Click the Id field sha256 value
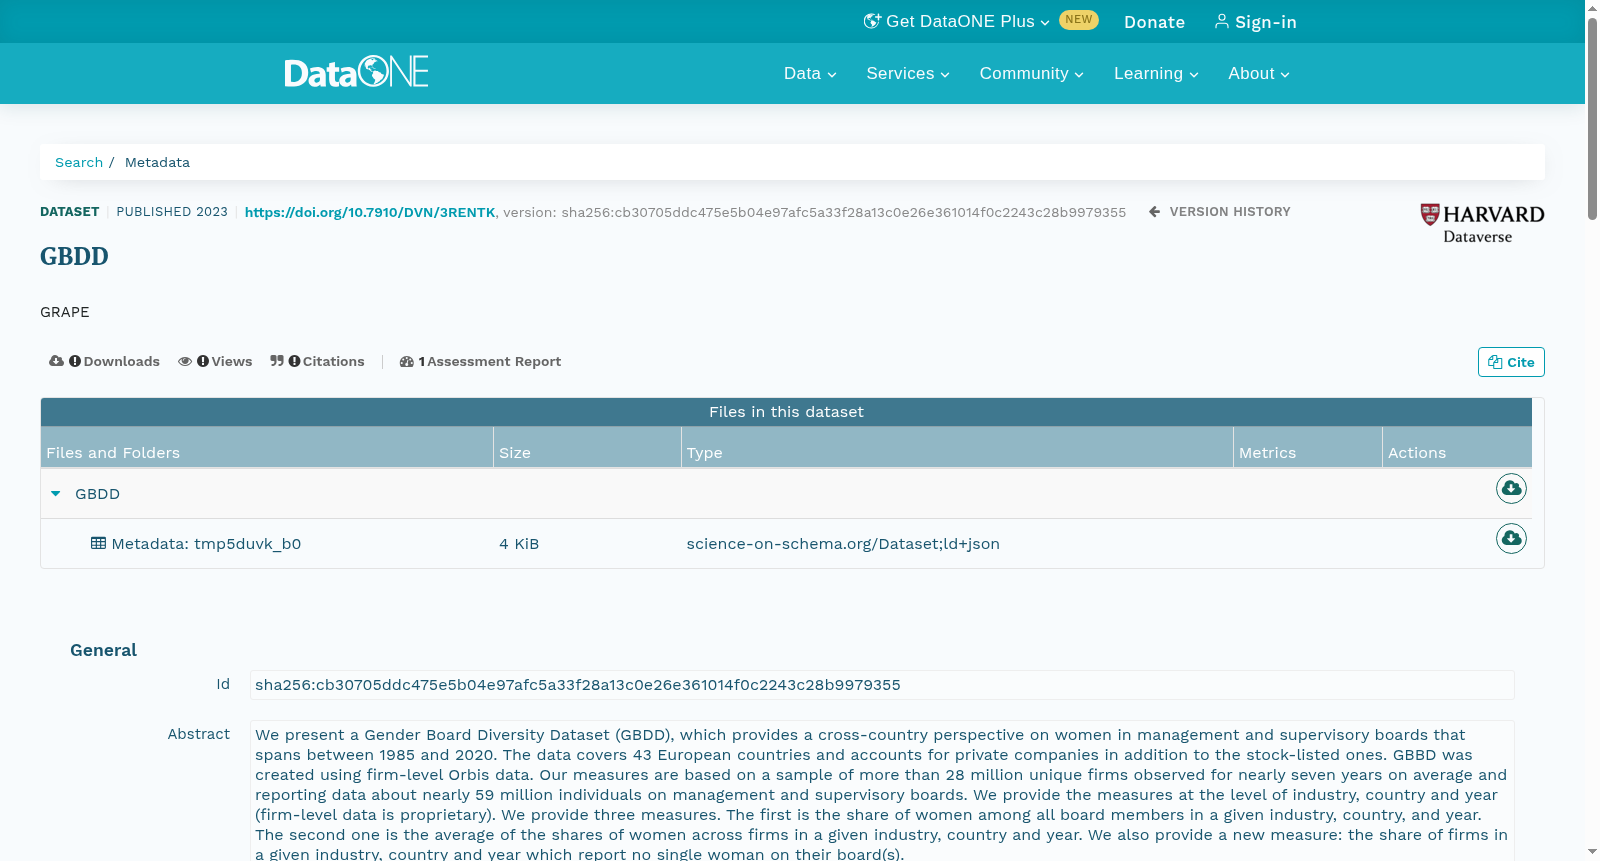 [x=882, y=685]
